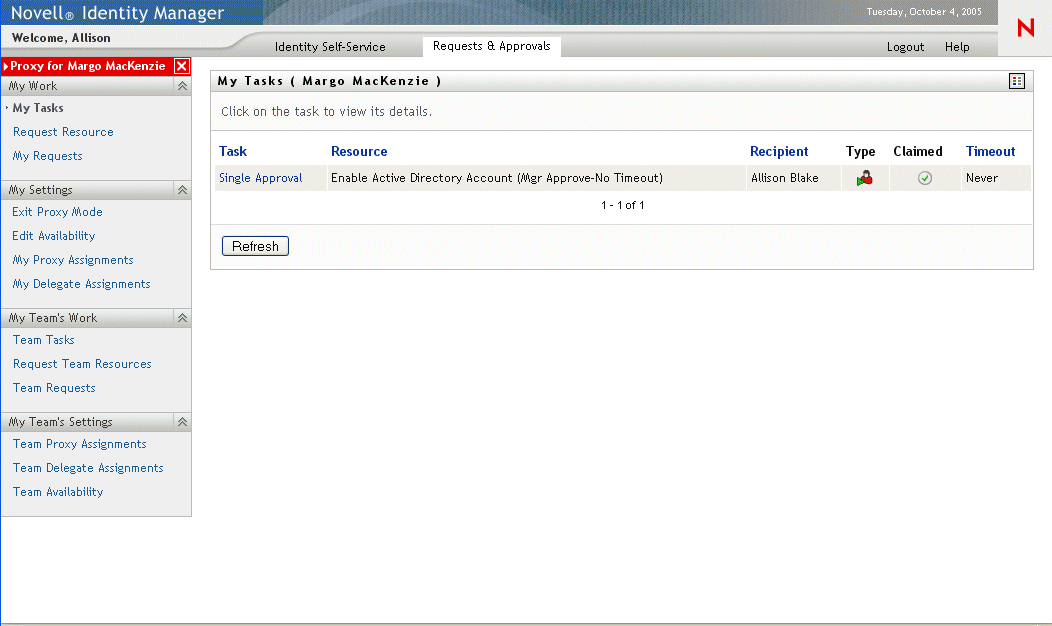Click the Refresh button
Viewport: 1052px width, 626px height.
255,246
